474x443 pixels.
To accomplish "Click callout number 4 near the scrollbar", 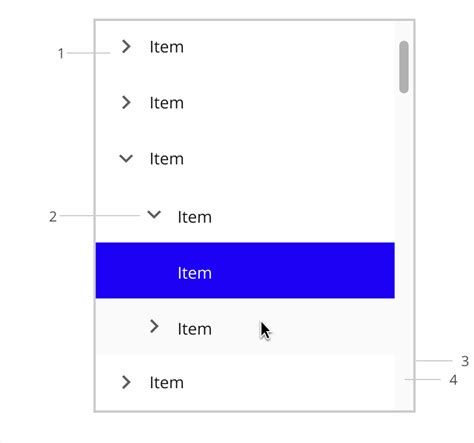I will (453, 380).
